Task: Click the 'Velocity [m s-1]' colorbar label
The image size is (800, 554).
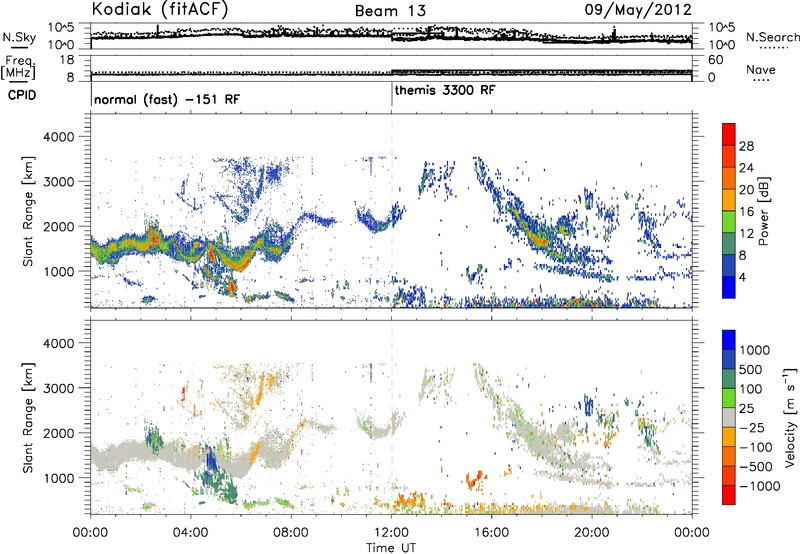Action: coord(790,417)
